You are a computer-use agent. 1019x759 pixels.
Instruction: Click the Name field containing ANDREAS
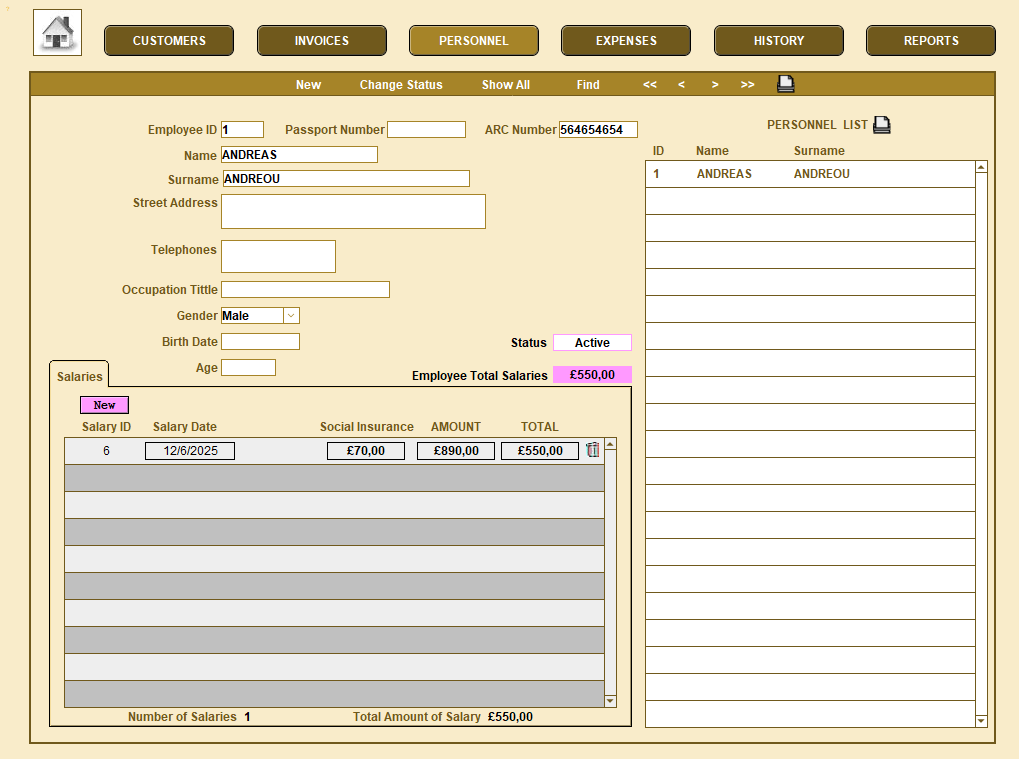(299, 155)
